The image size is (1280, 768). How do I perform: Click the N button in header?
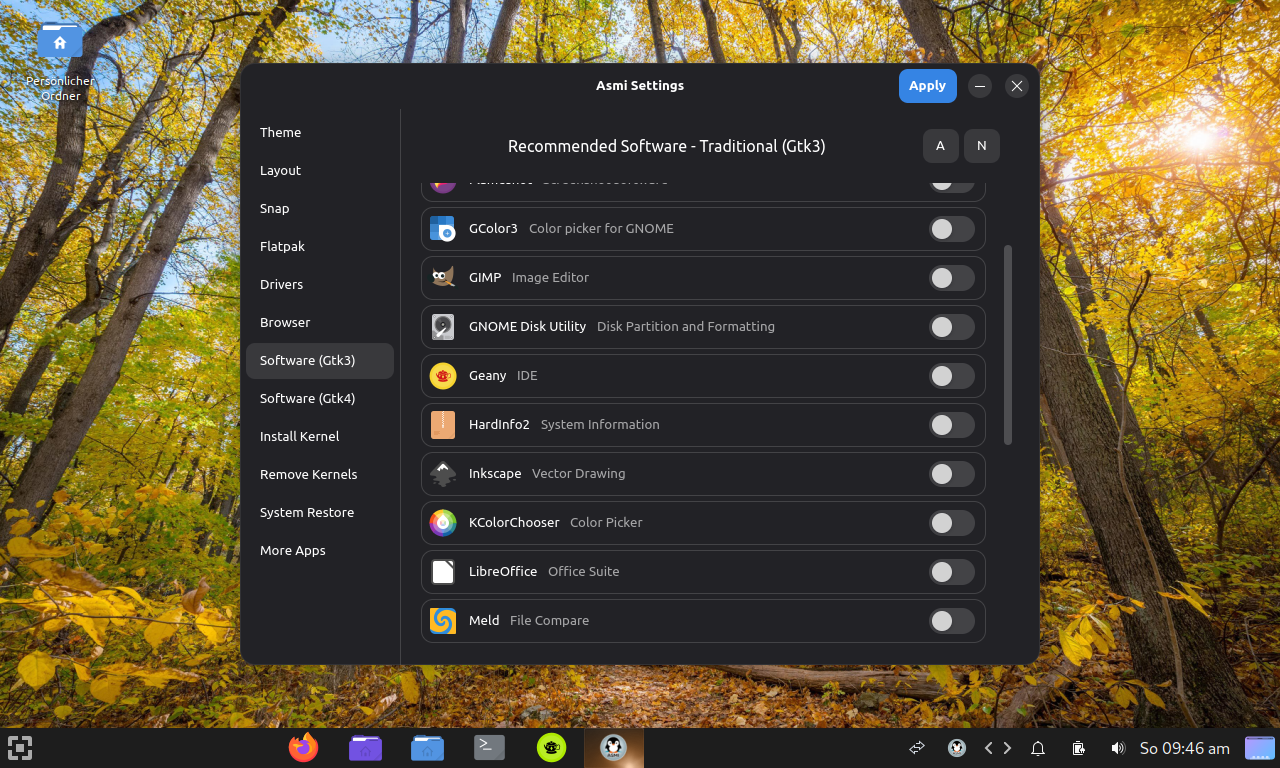(981, 145)
